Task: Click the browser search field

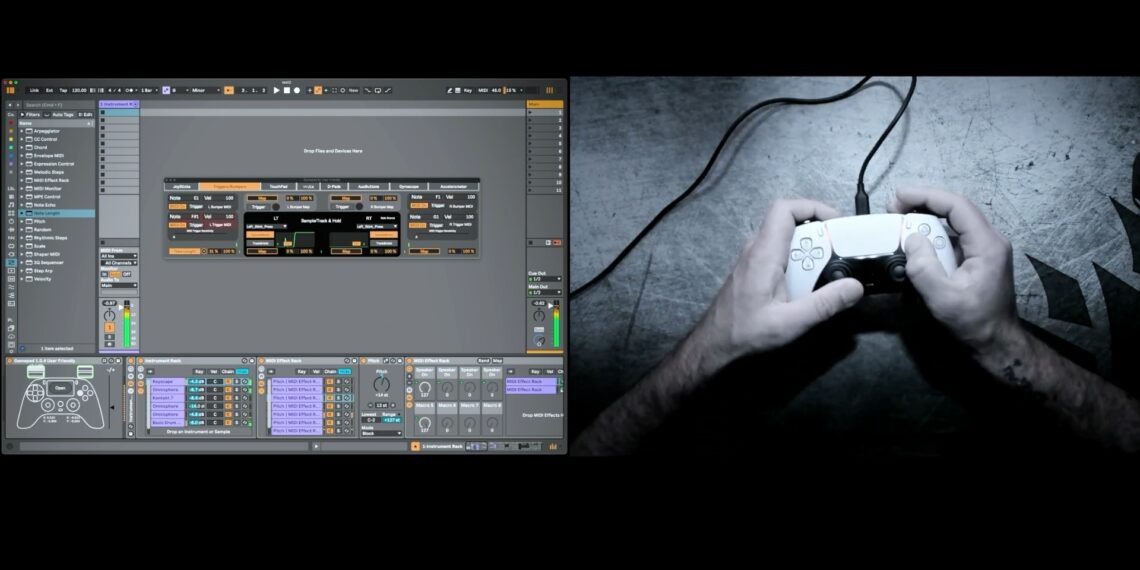Action: 55,104
